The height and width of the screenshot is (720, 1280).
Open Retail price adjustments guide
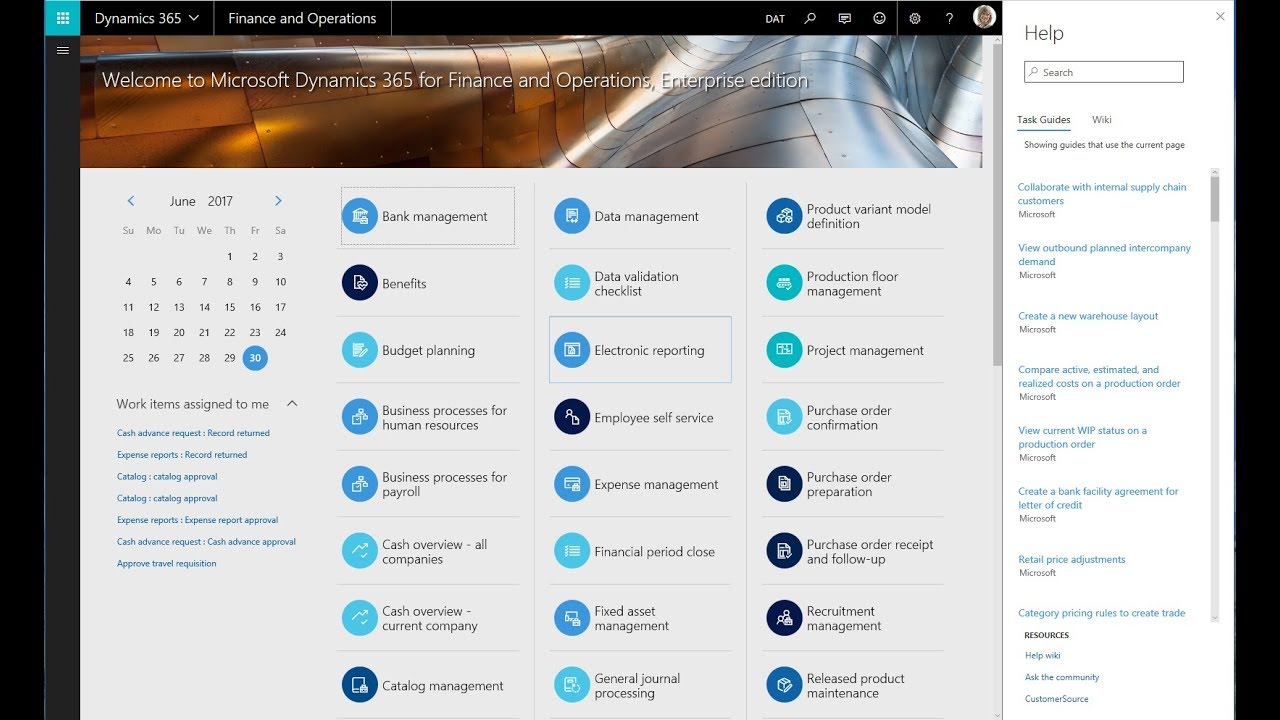click(1071, 560)
